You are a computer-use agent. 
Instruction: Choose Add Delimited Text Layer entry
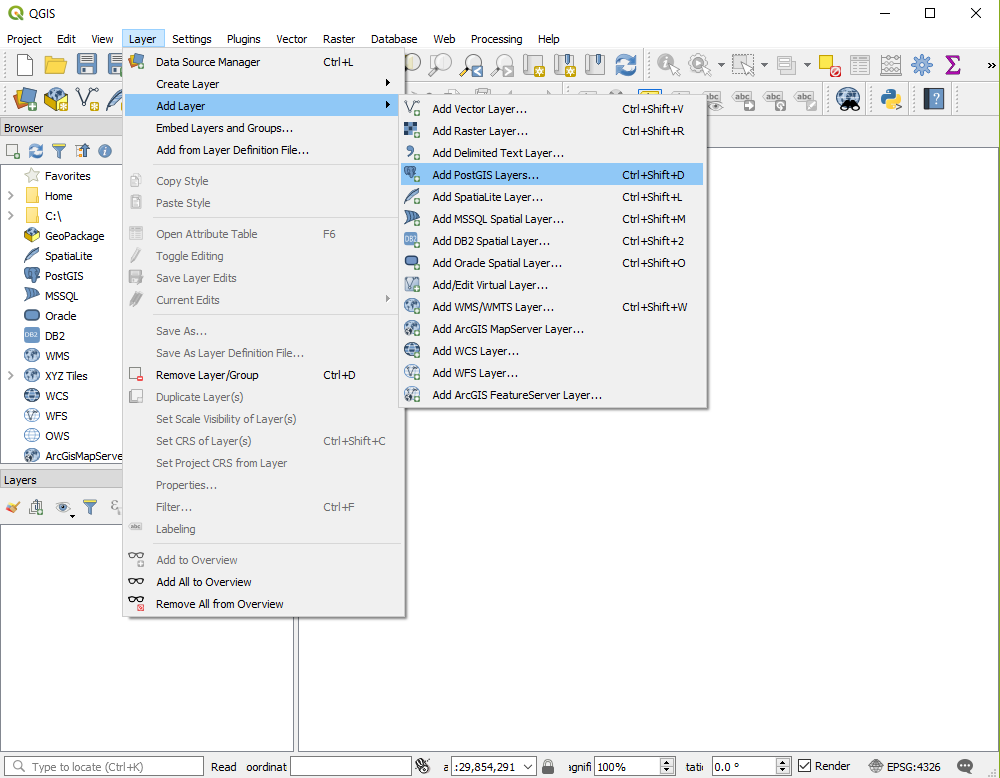[x=552, y=153]
